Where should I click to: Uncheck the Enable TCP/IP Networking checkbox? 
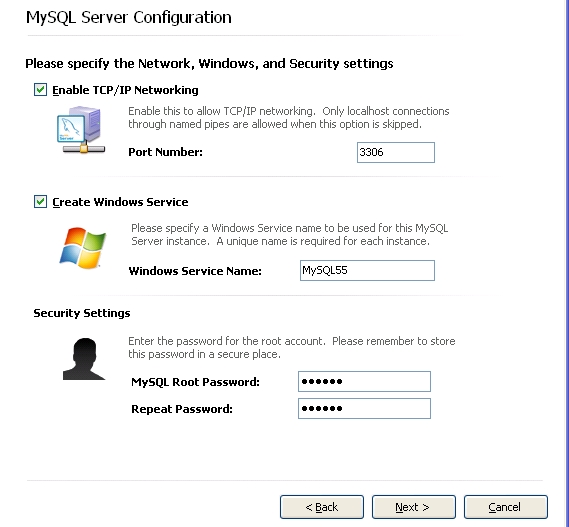click(x=40, y=90)
